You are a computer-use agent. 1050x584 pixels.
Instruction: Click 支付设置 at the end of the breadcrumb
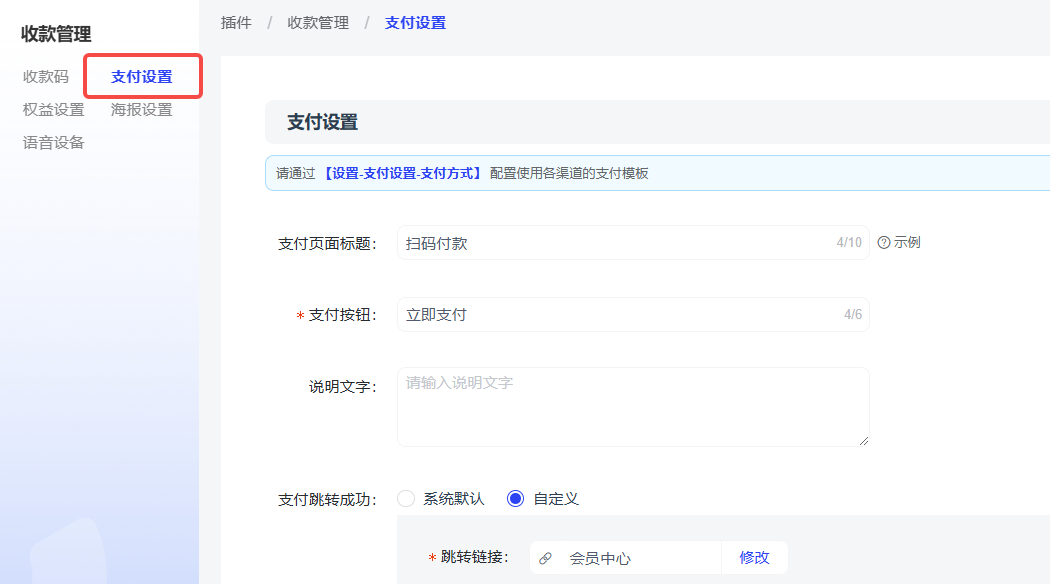click(x=415, y=22)
